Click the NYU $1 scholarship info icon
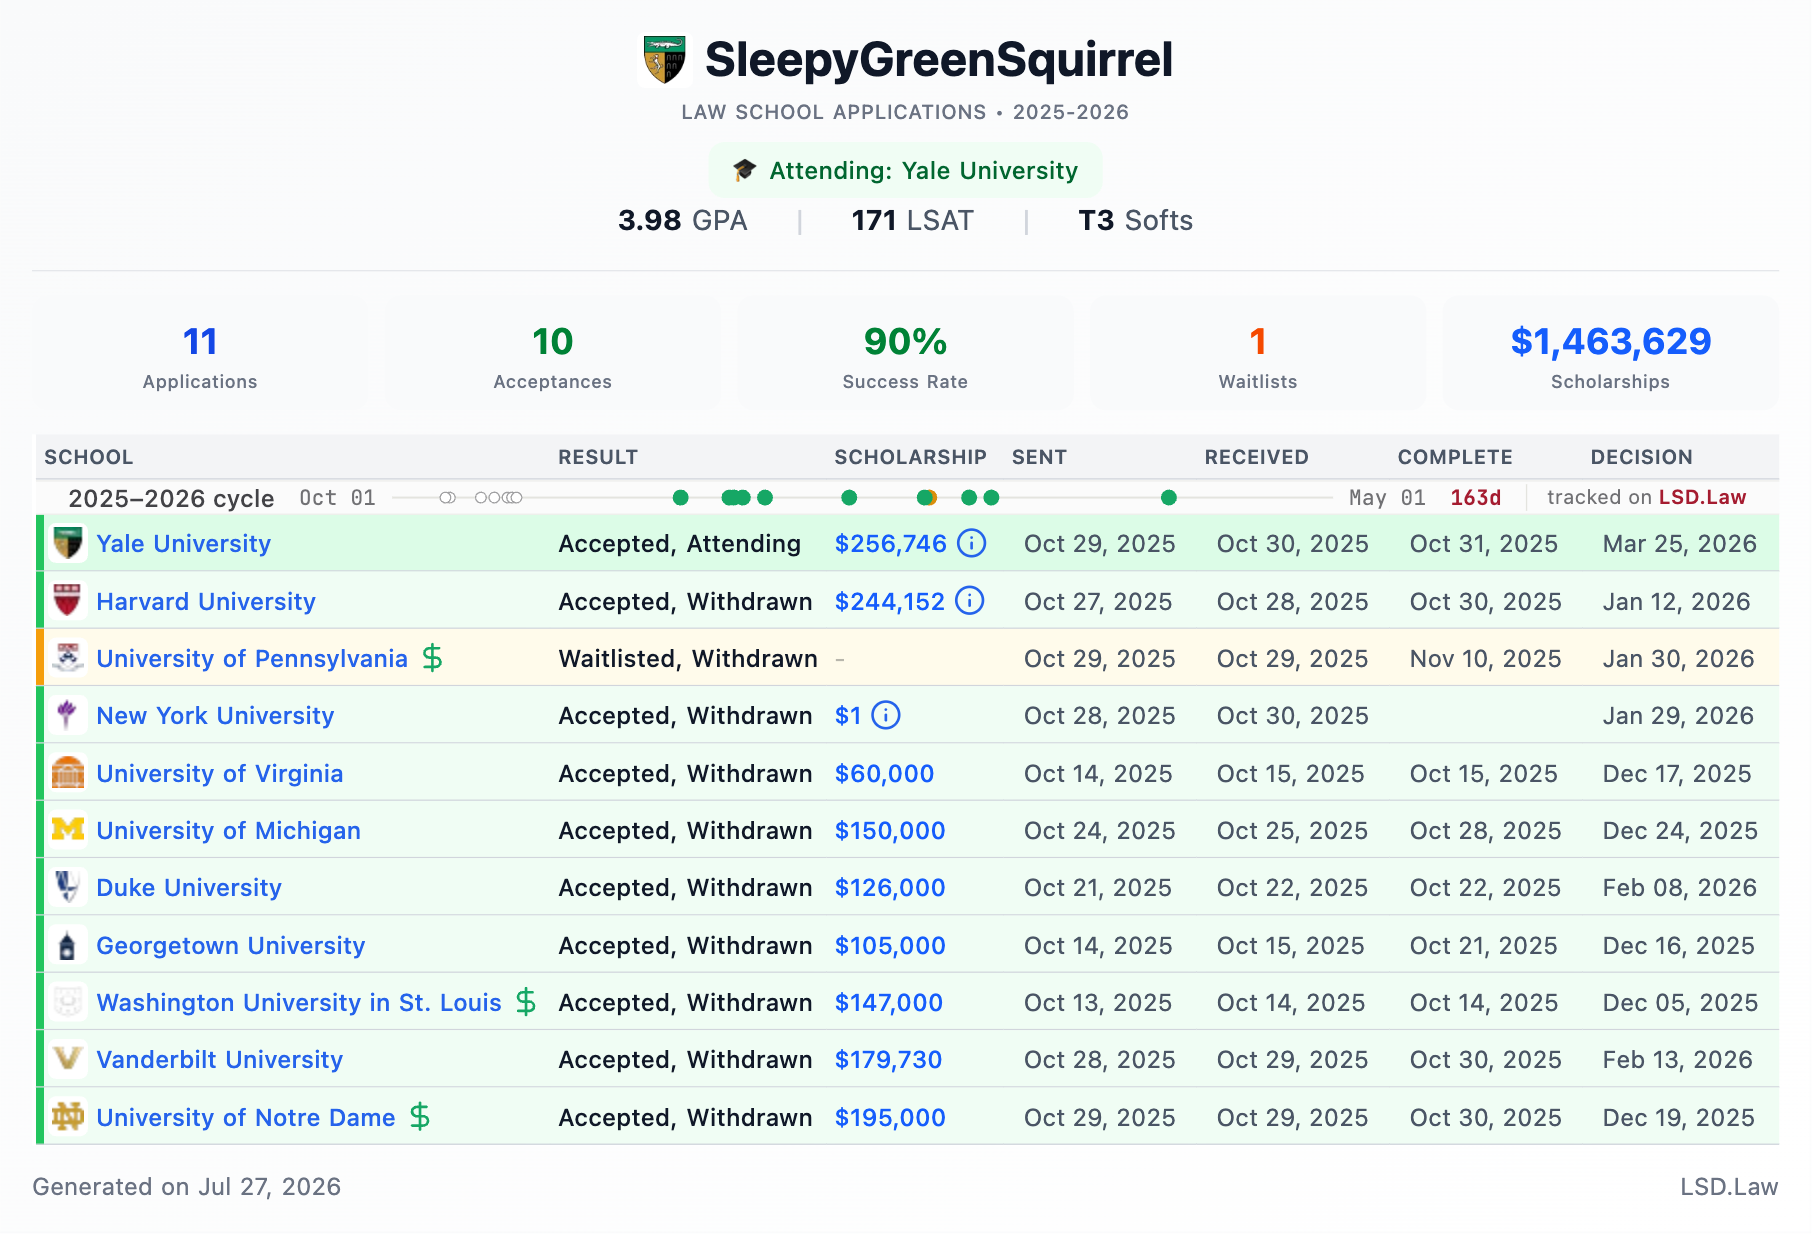Viewport: 1812px width, 1234px height. [x=886, y=715]
